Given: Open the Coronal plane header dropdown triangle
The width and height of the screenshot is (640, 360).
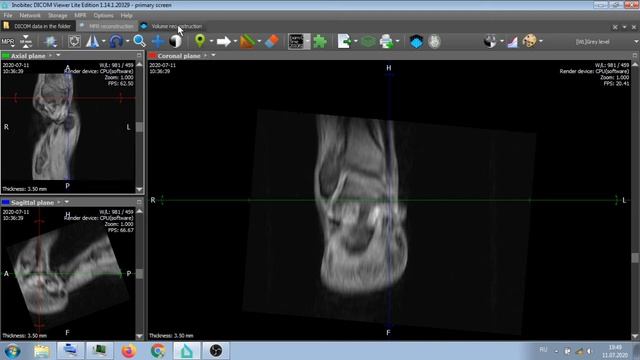Looking at the screenshot, I should pos(213,55).
